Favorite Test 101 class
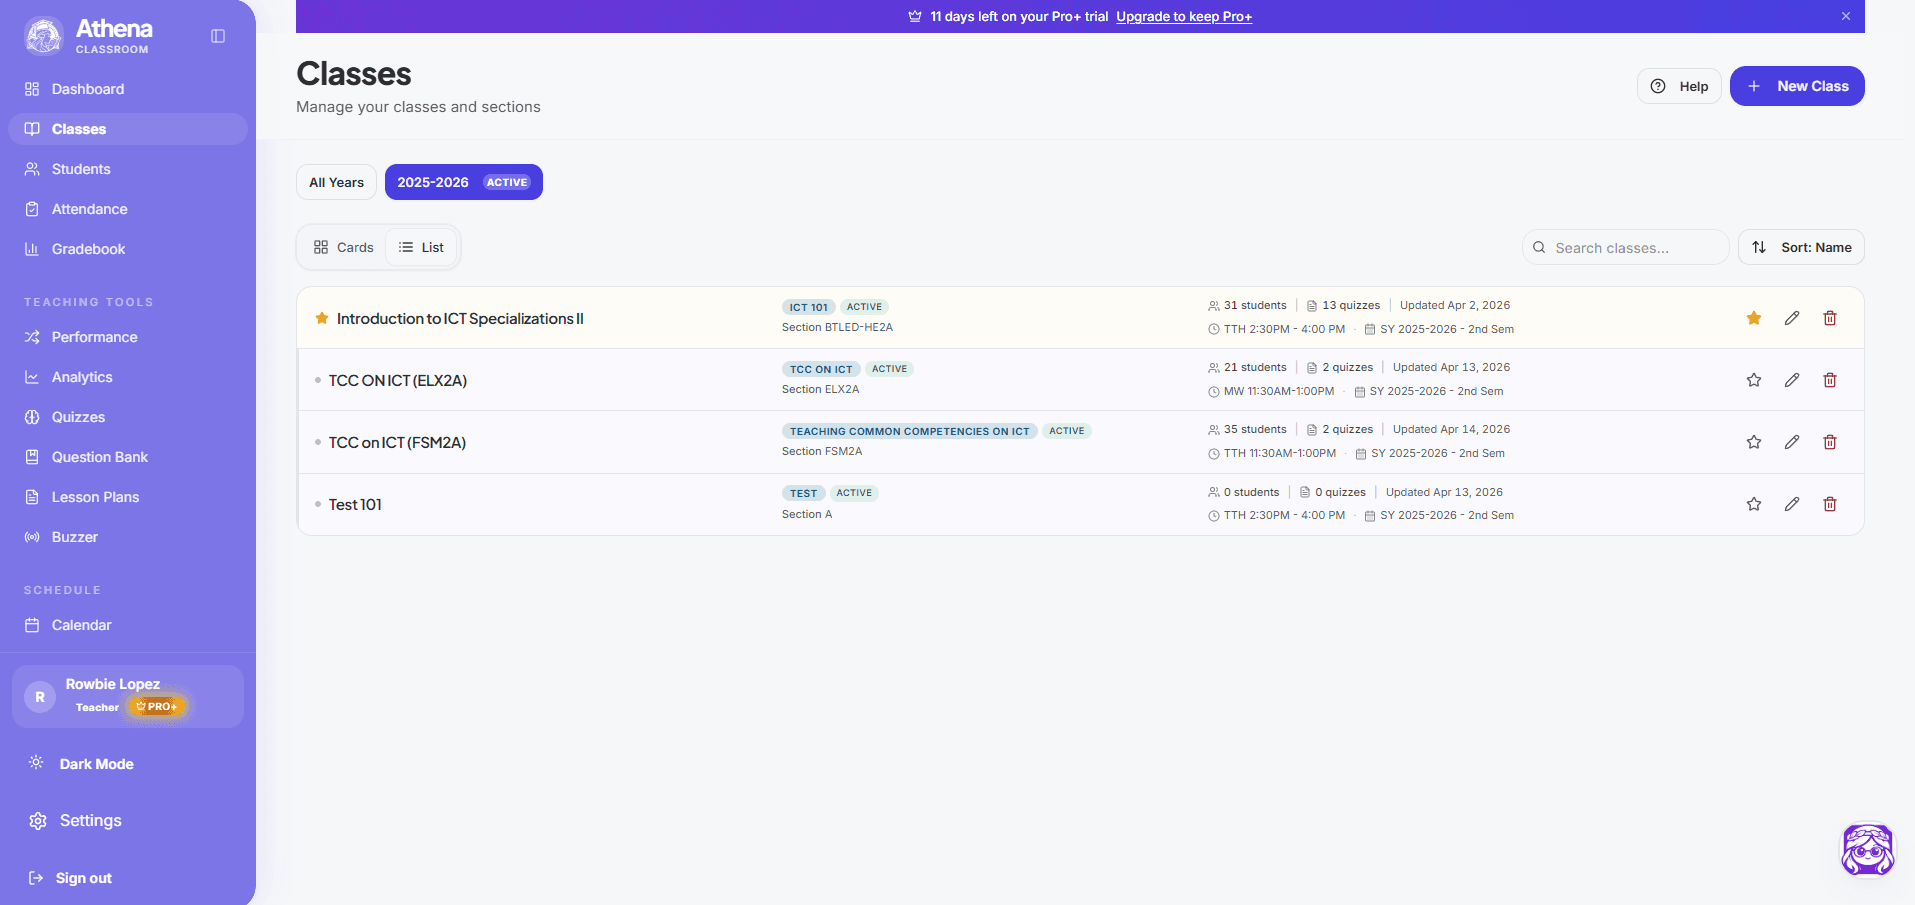1915x905 pixels. [1754, 504]
